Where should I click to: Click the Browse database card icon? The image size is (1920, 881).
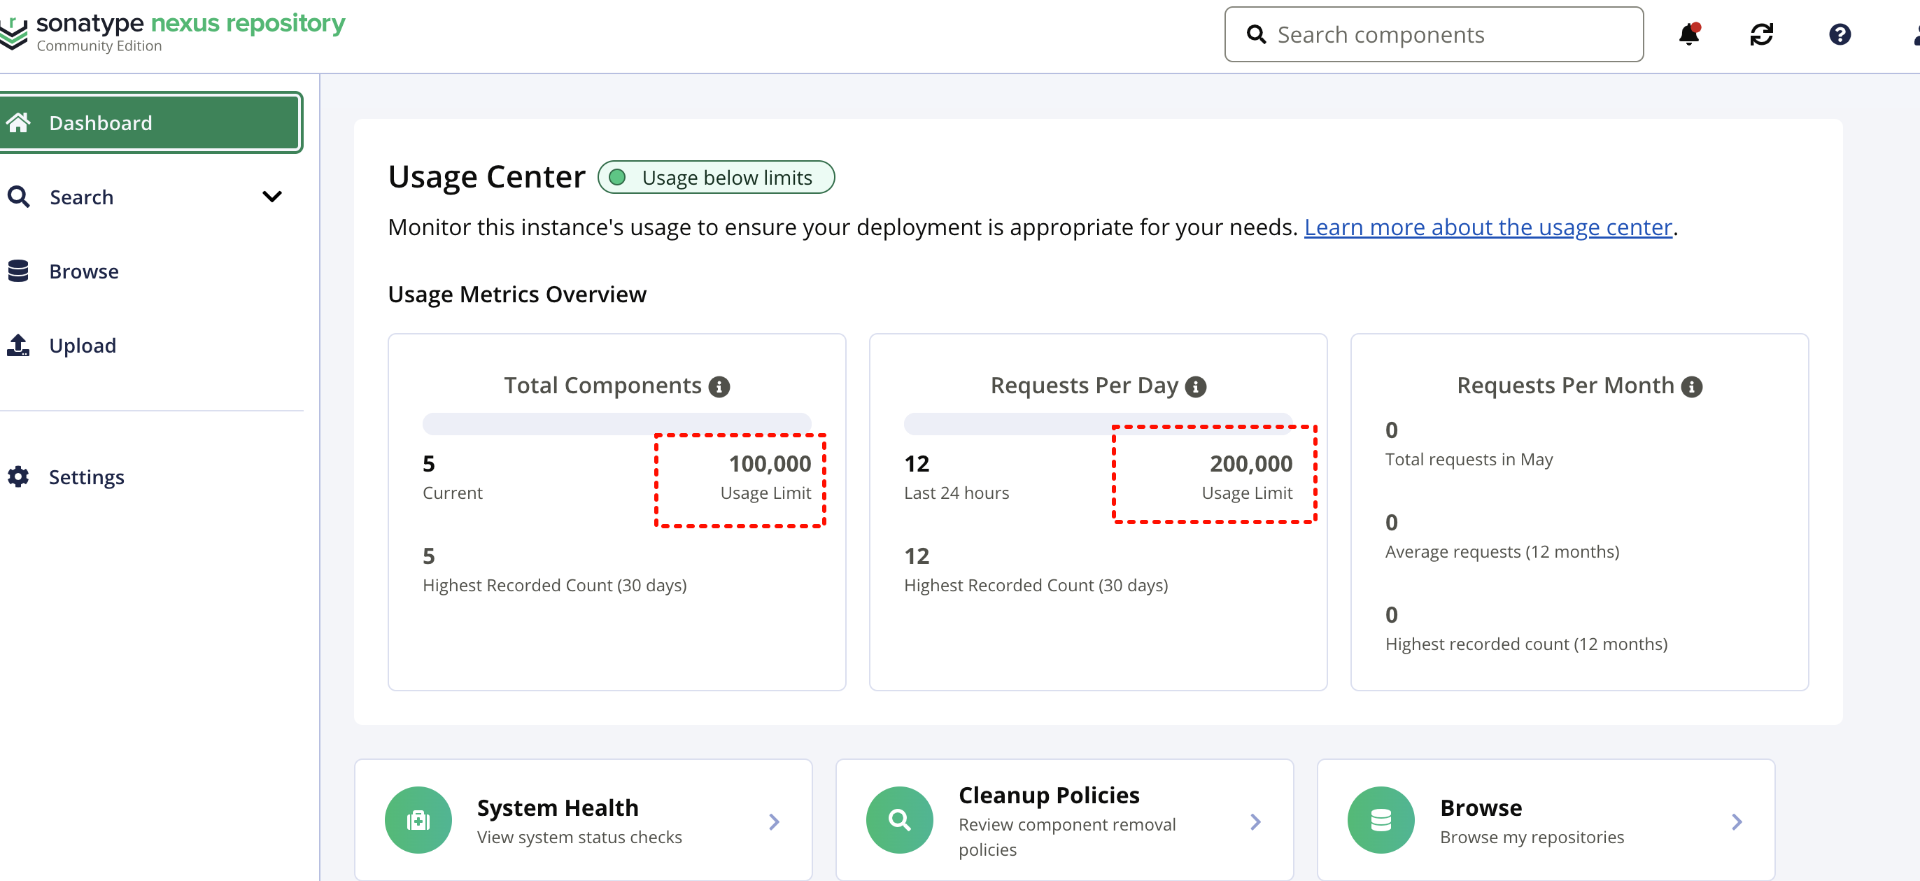coord(1380,820)
